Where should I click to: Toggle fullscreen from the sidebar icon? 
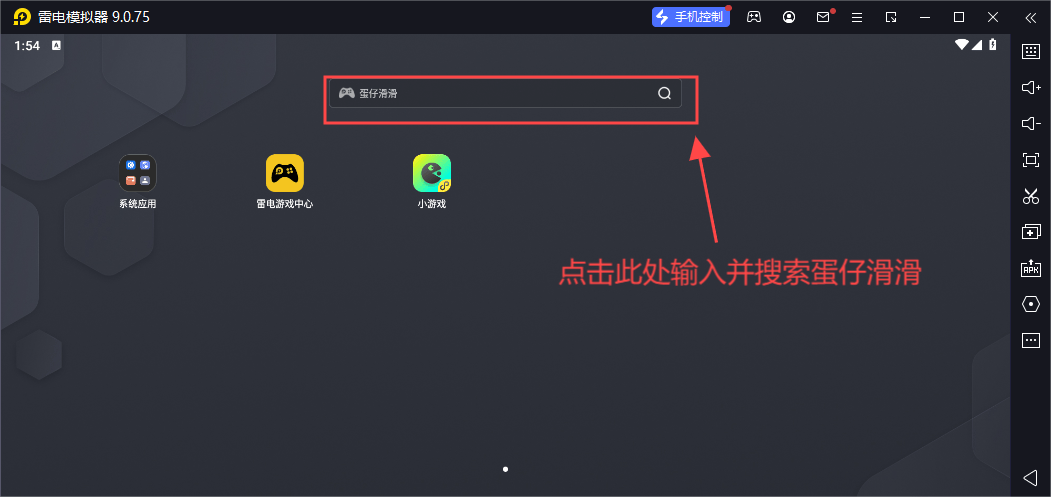(1031, 160)
